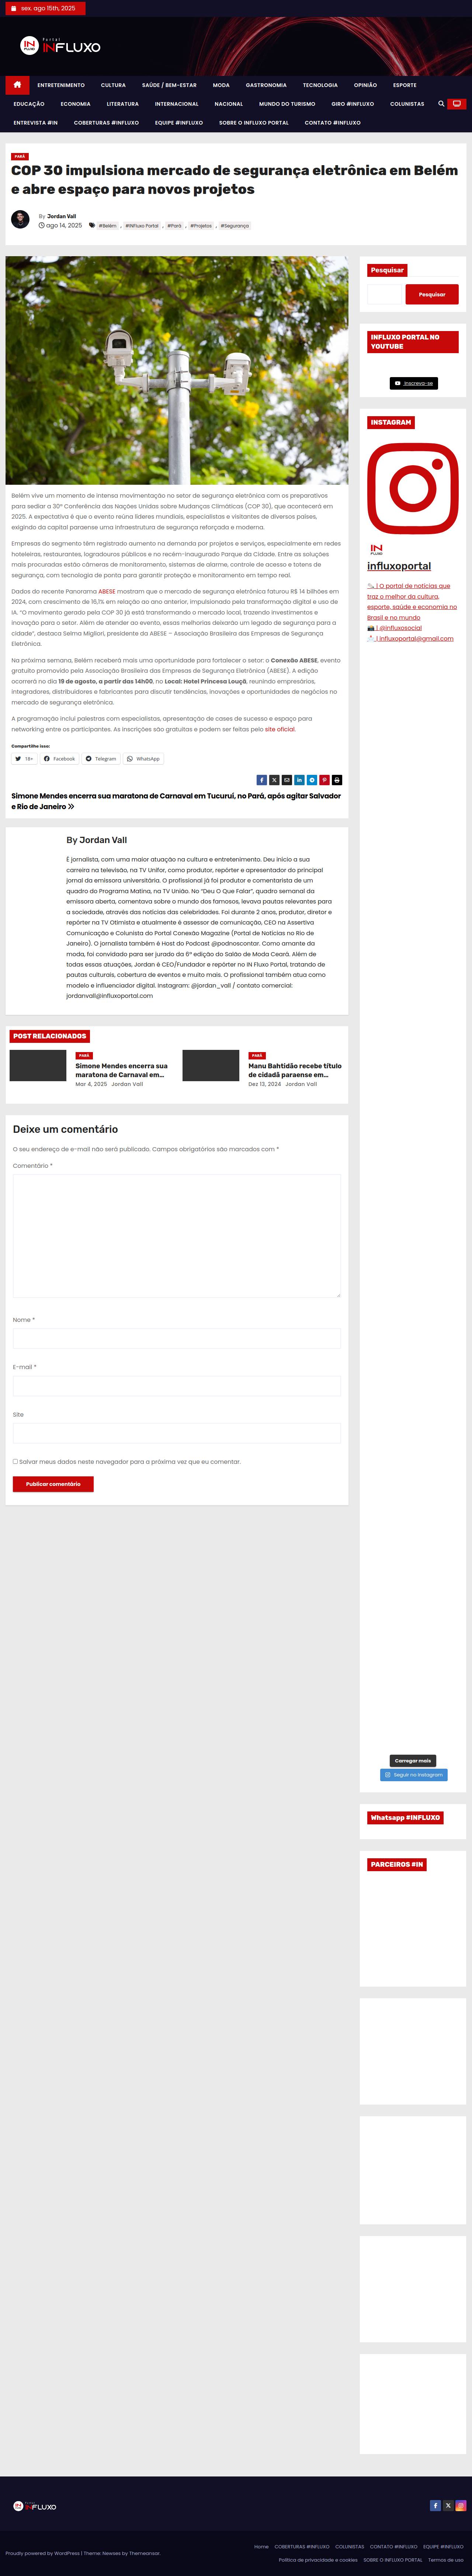Click the #Segurança tag

pyautogui.click(x=235, y=226)
